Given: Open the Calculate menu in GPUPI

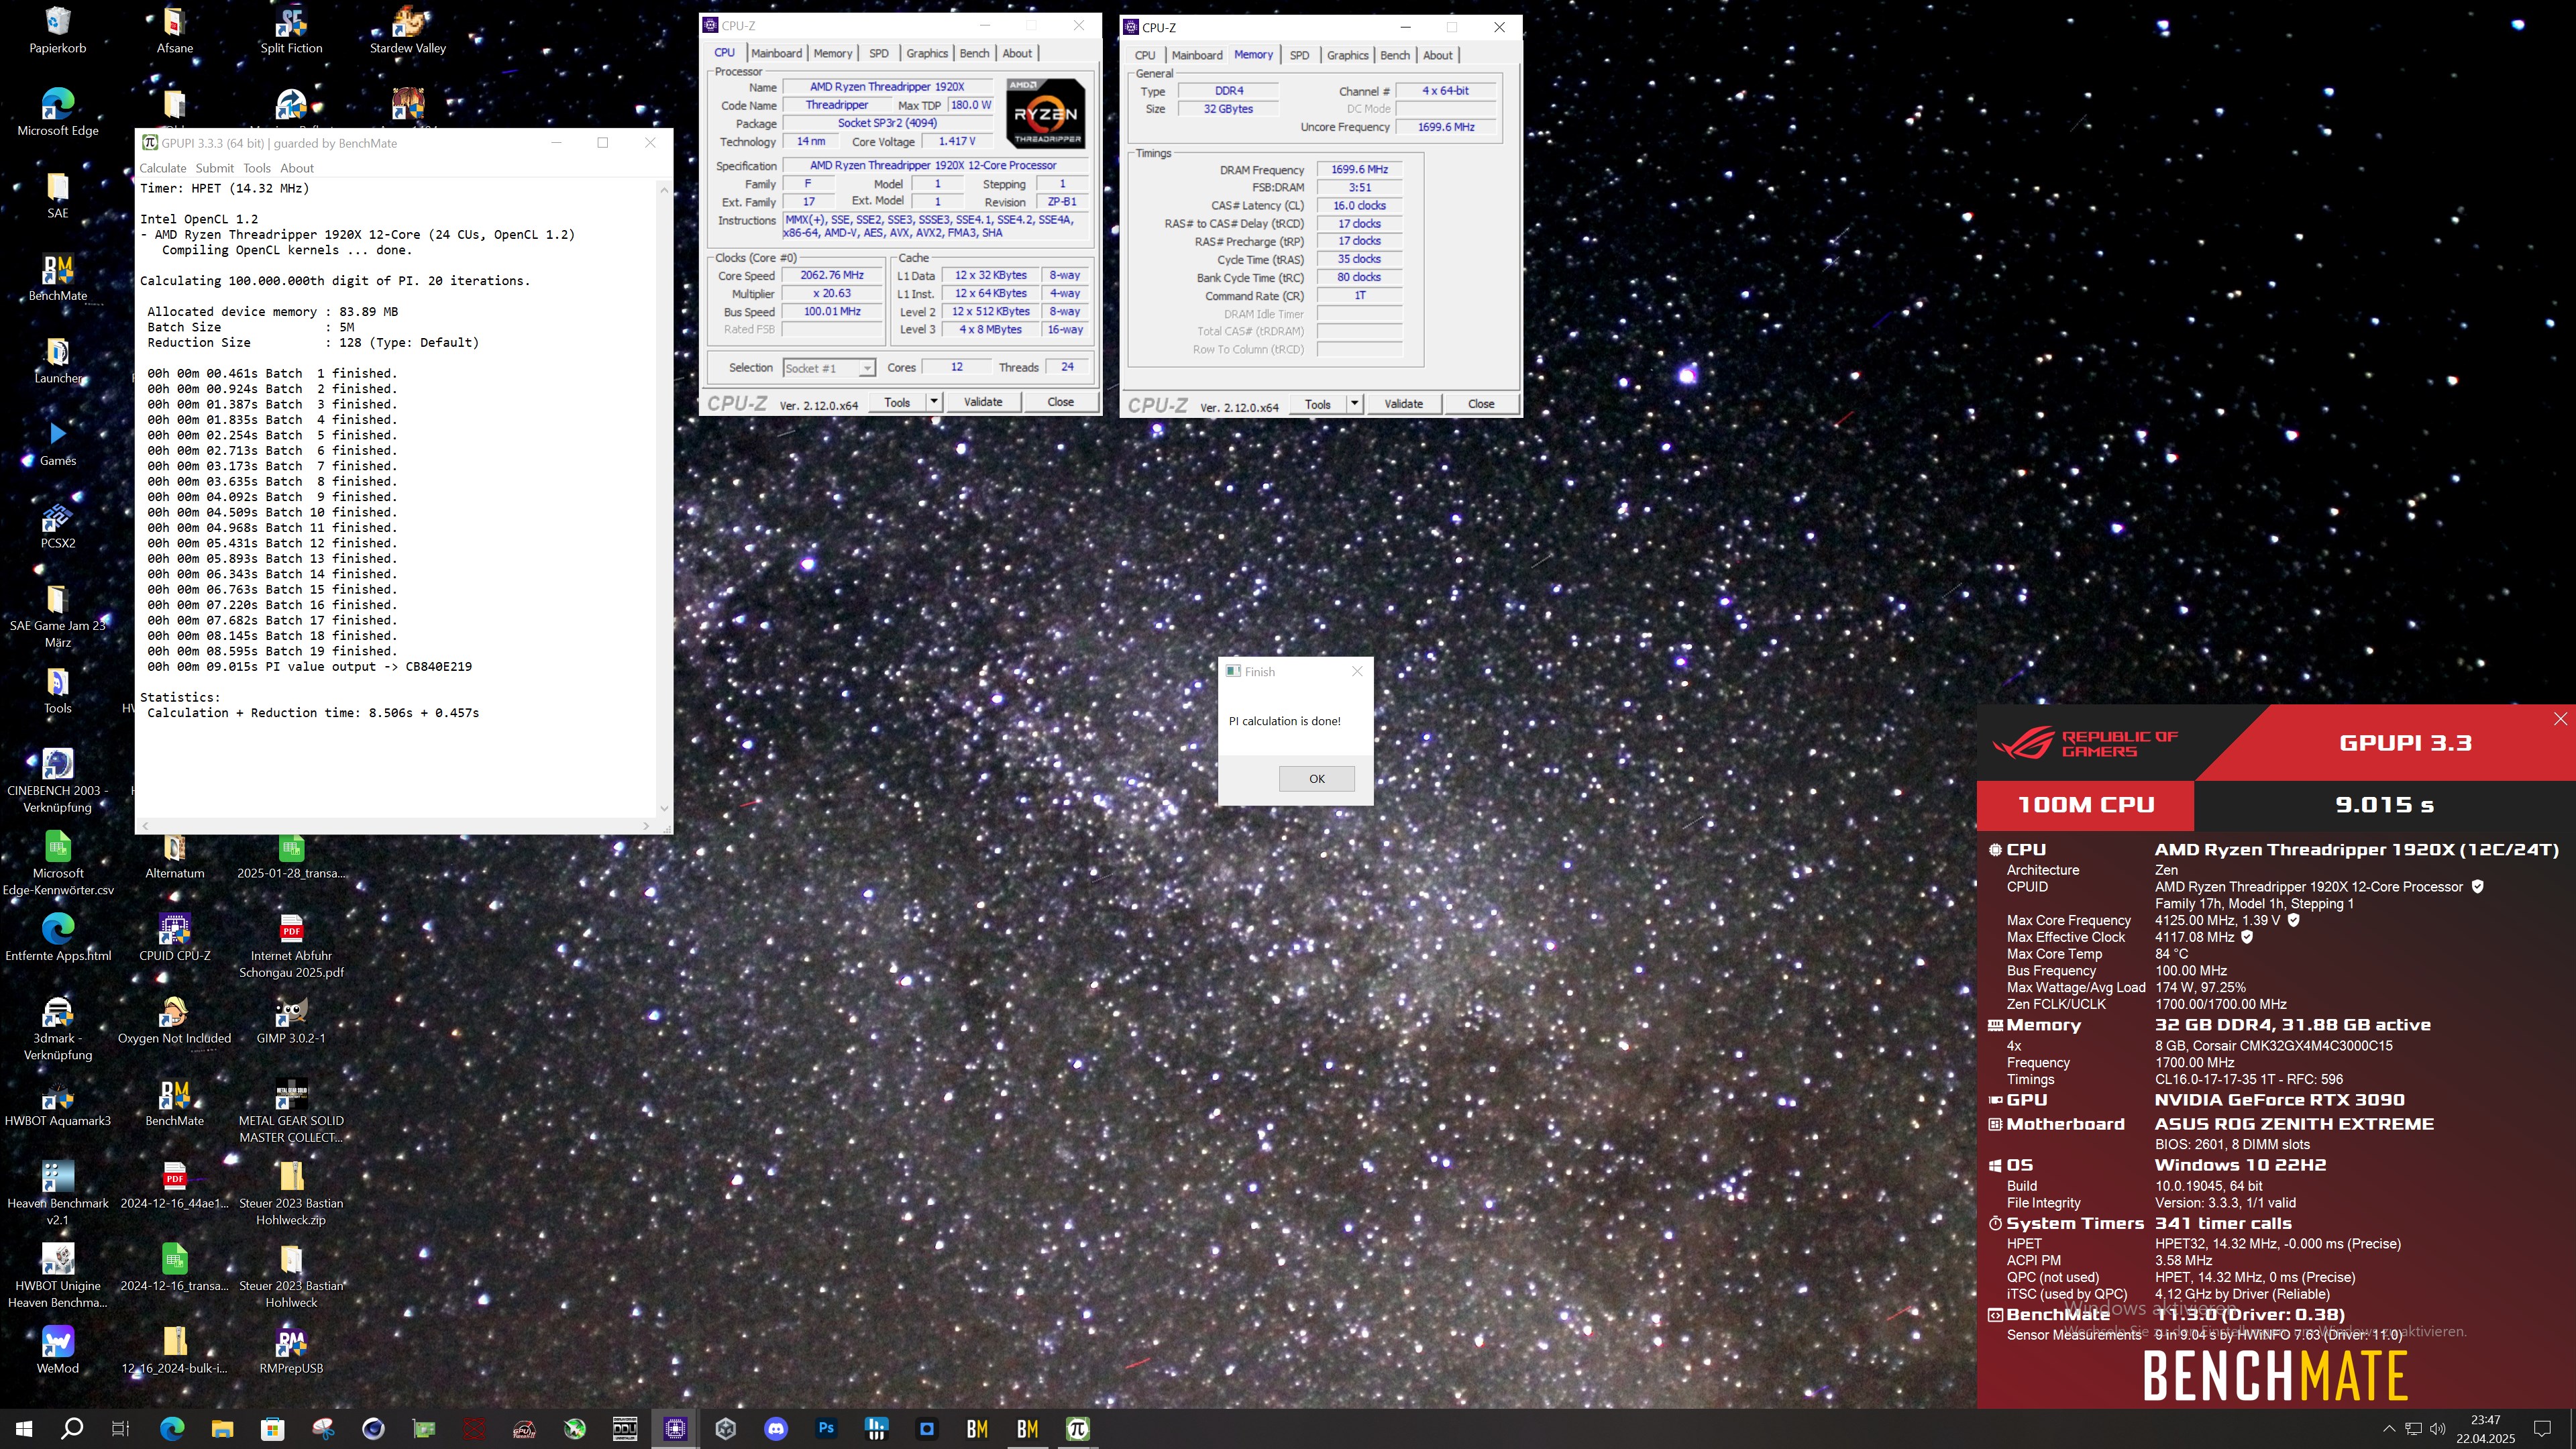Looking at the screenshot, I should 162,168.
